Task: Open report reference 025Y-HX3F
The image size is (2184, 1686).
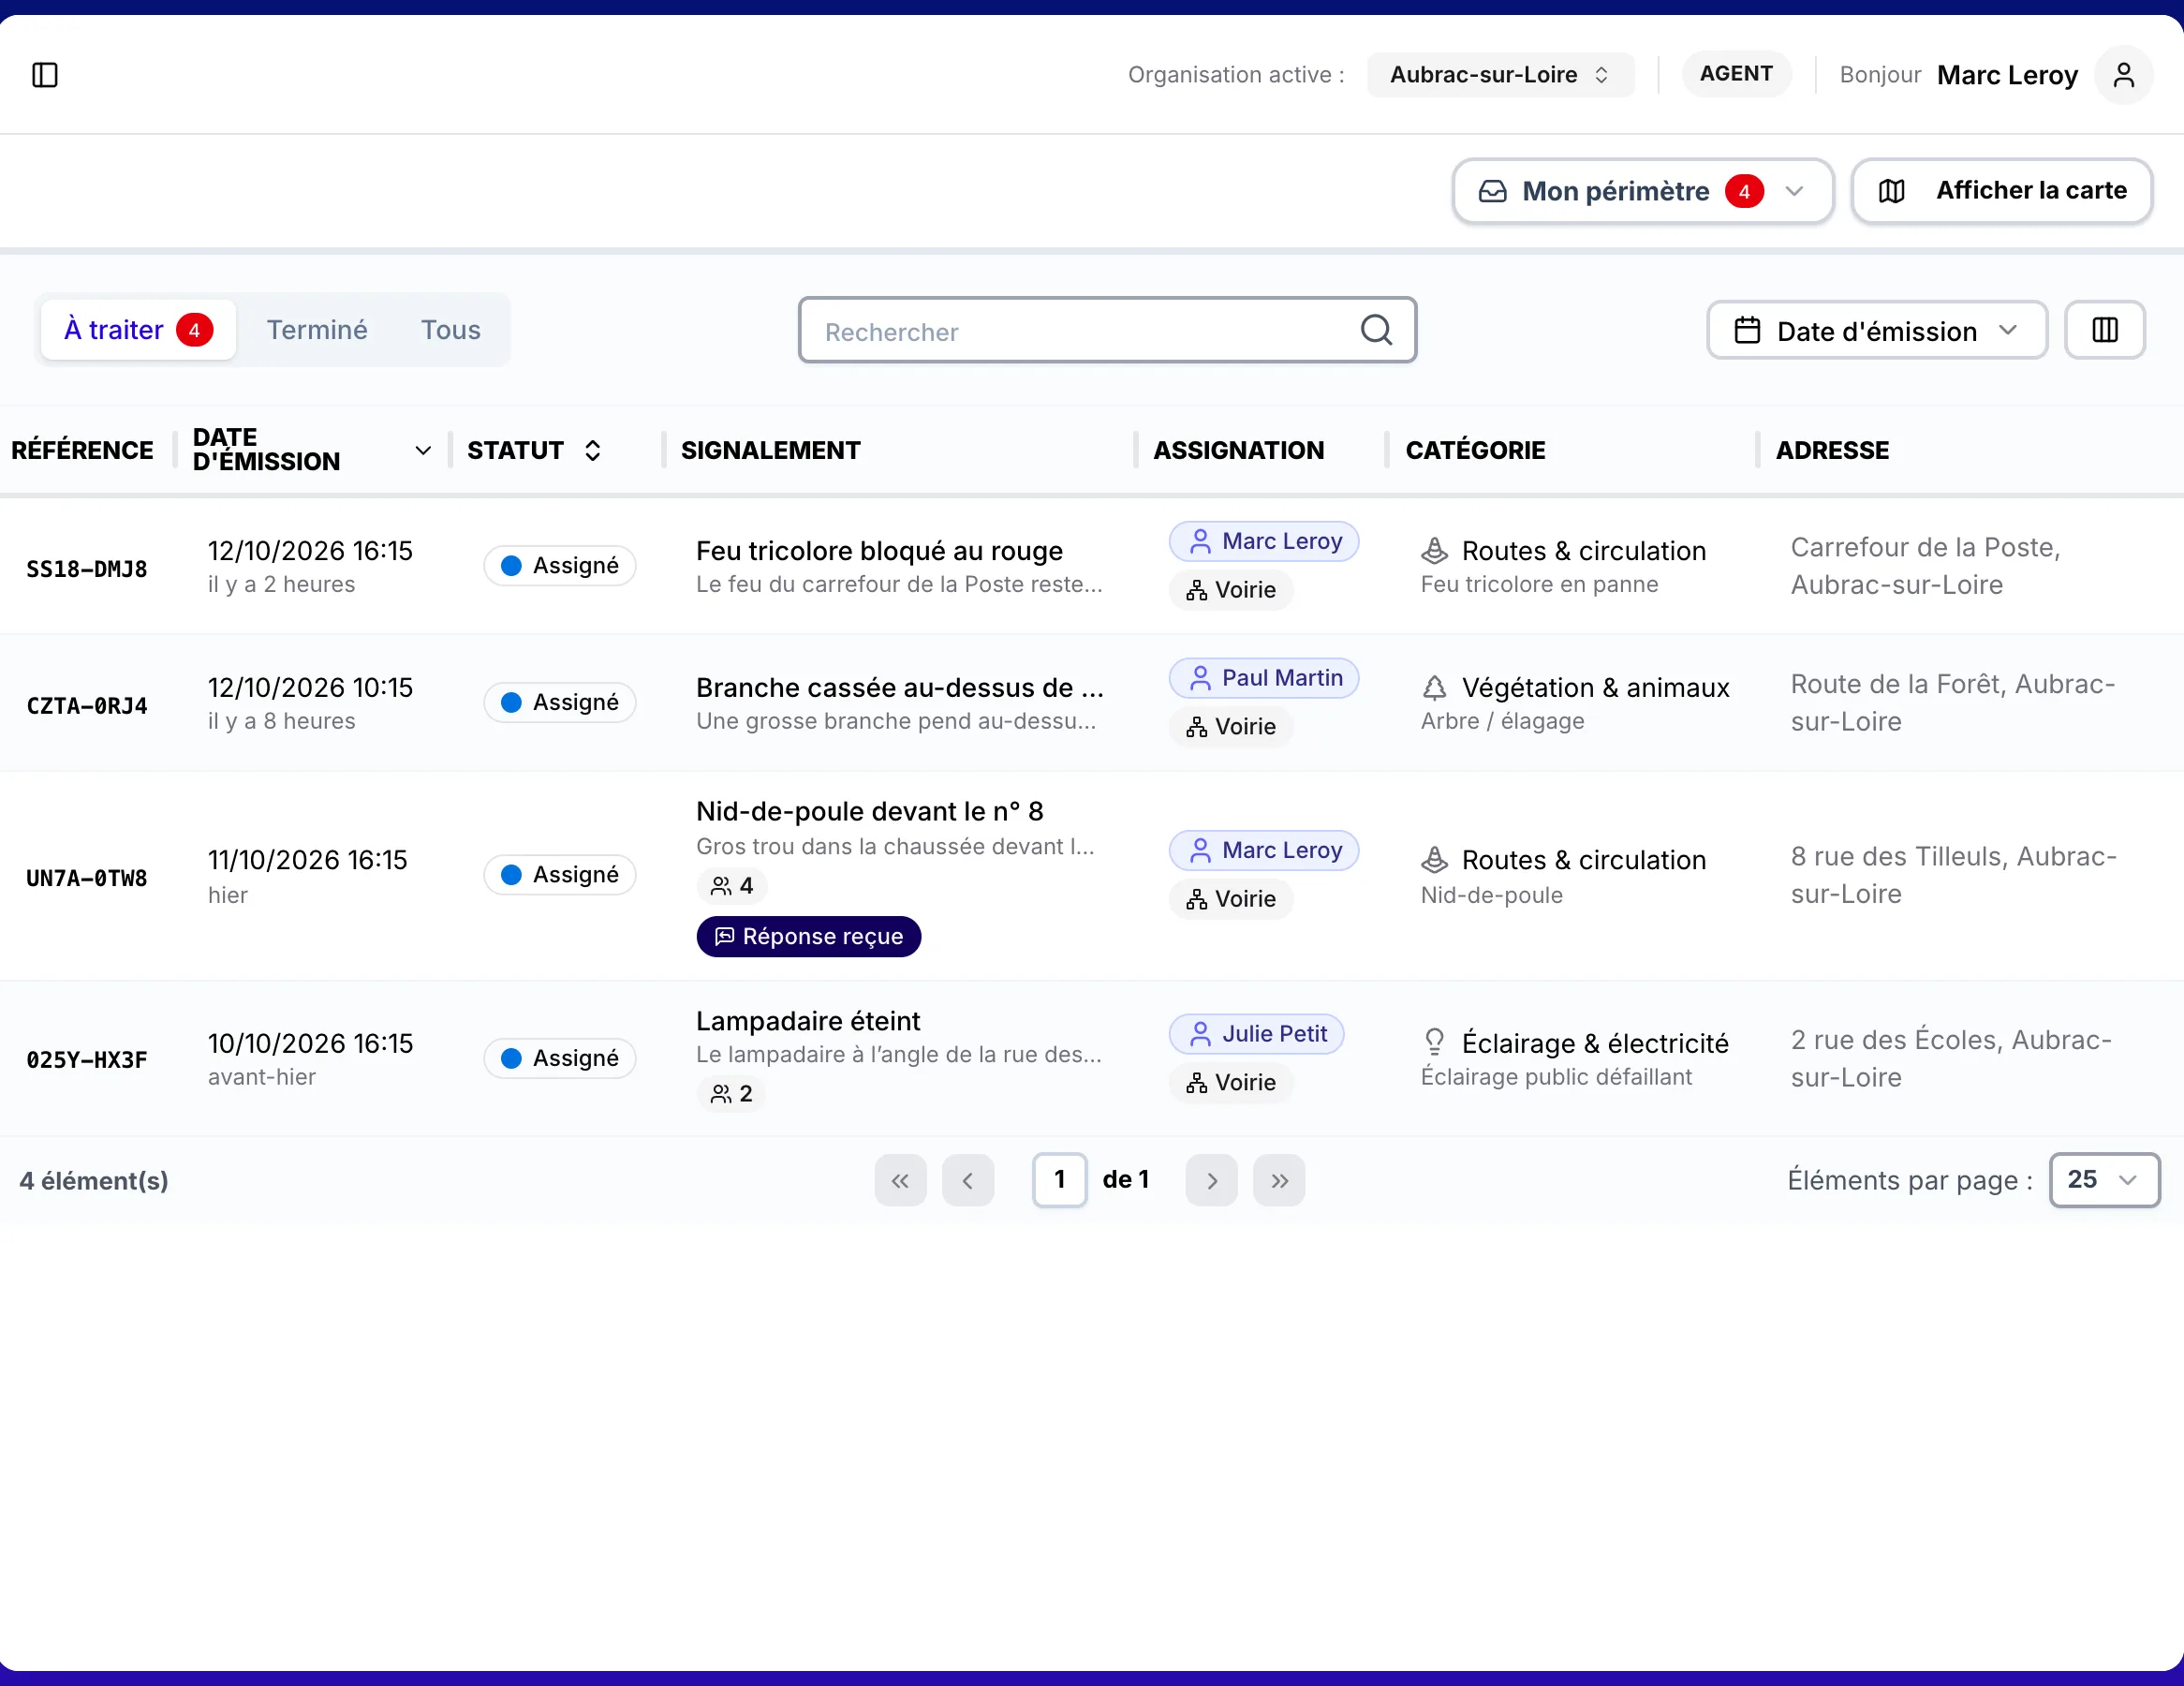Action: click(87, 1060)
